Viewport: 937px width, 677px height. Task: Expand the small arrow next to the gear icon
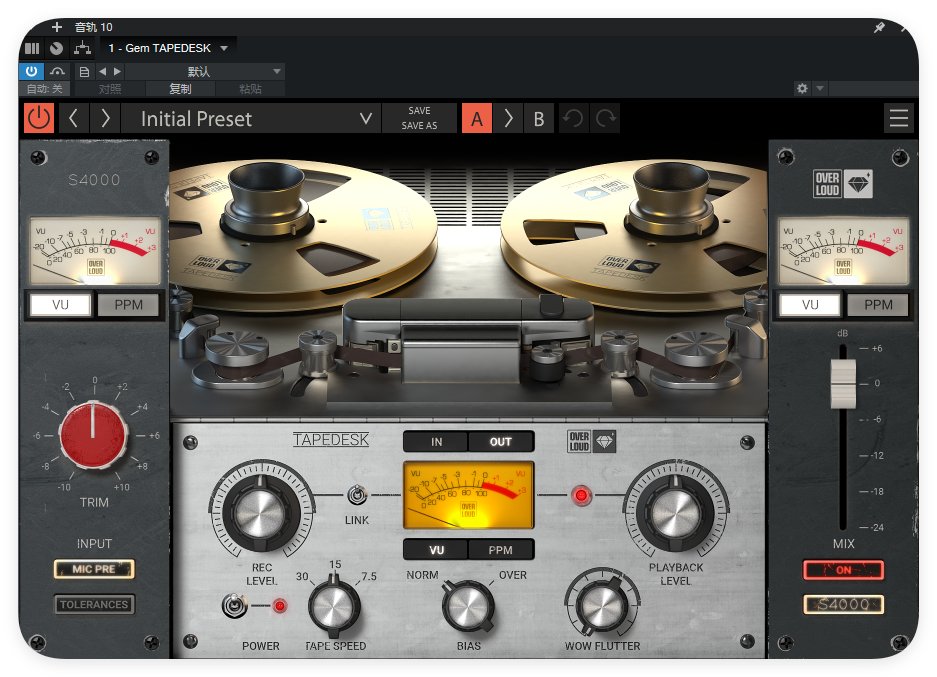[820, 88]
